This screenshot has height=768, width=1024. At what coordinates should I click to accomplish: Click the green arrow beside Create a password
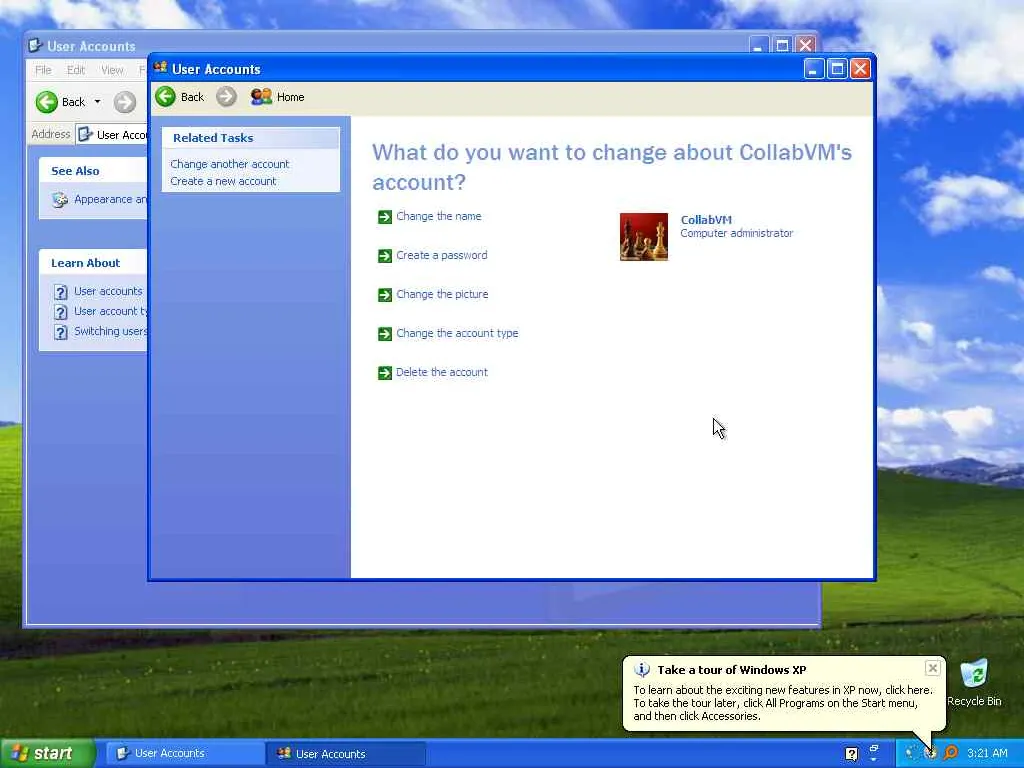point(385,256)
